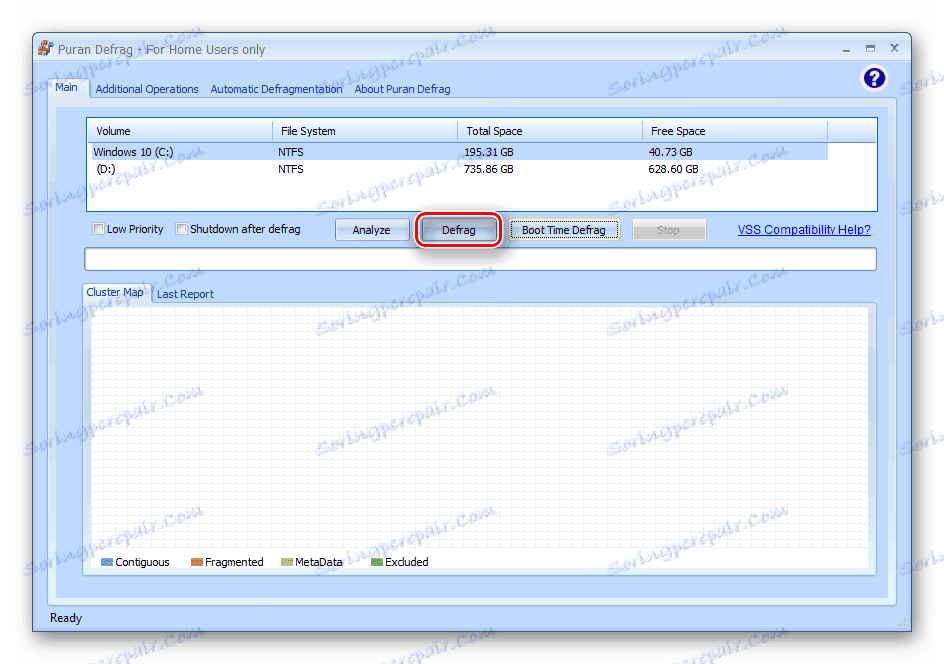
Task: Minimize the Puran Defrag window
Action: pos(846,49)
